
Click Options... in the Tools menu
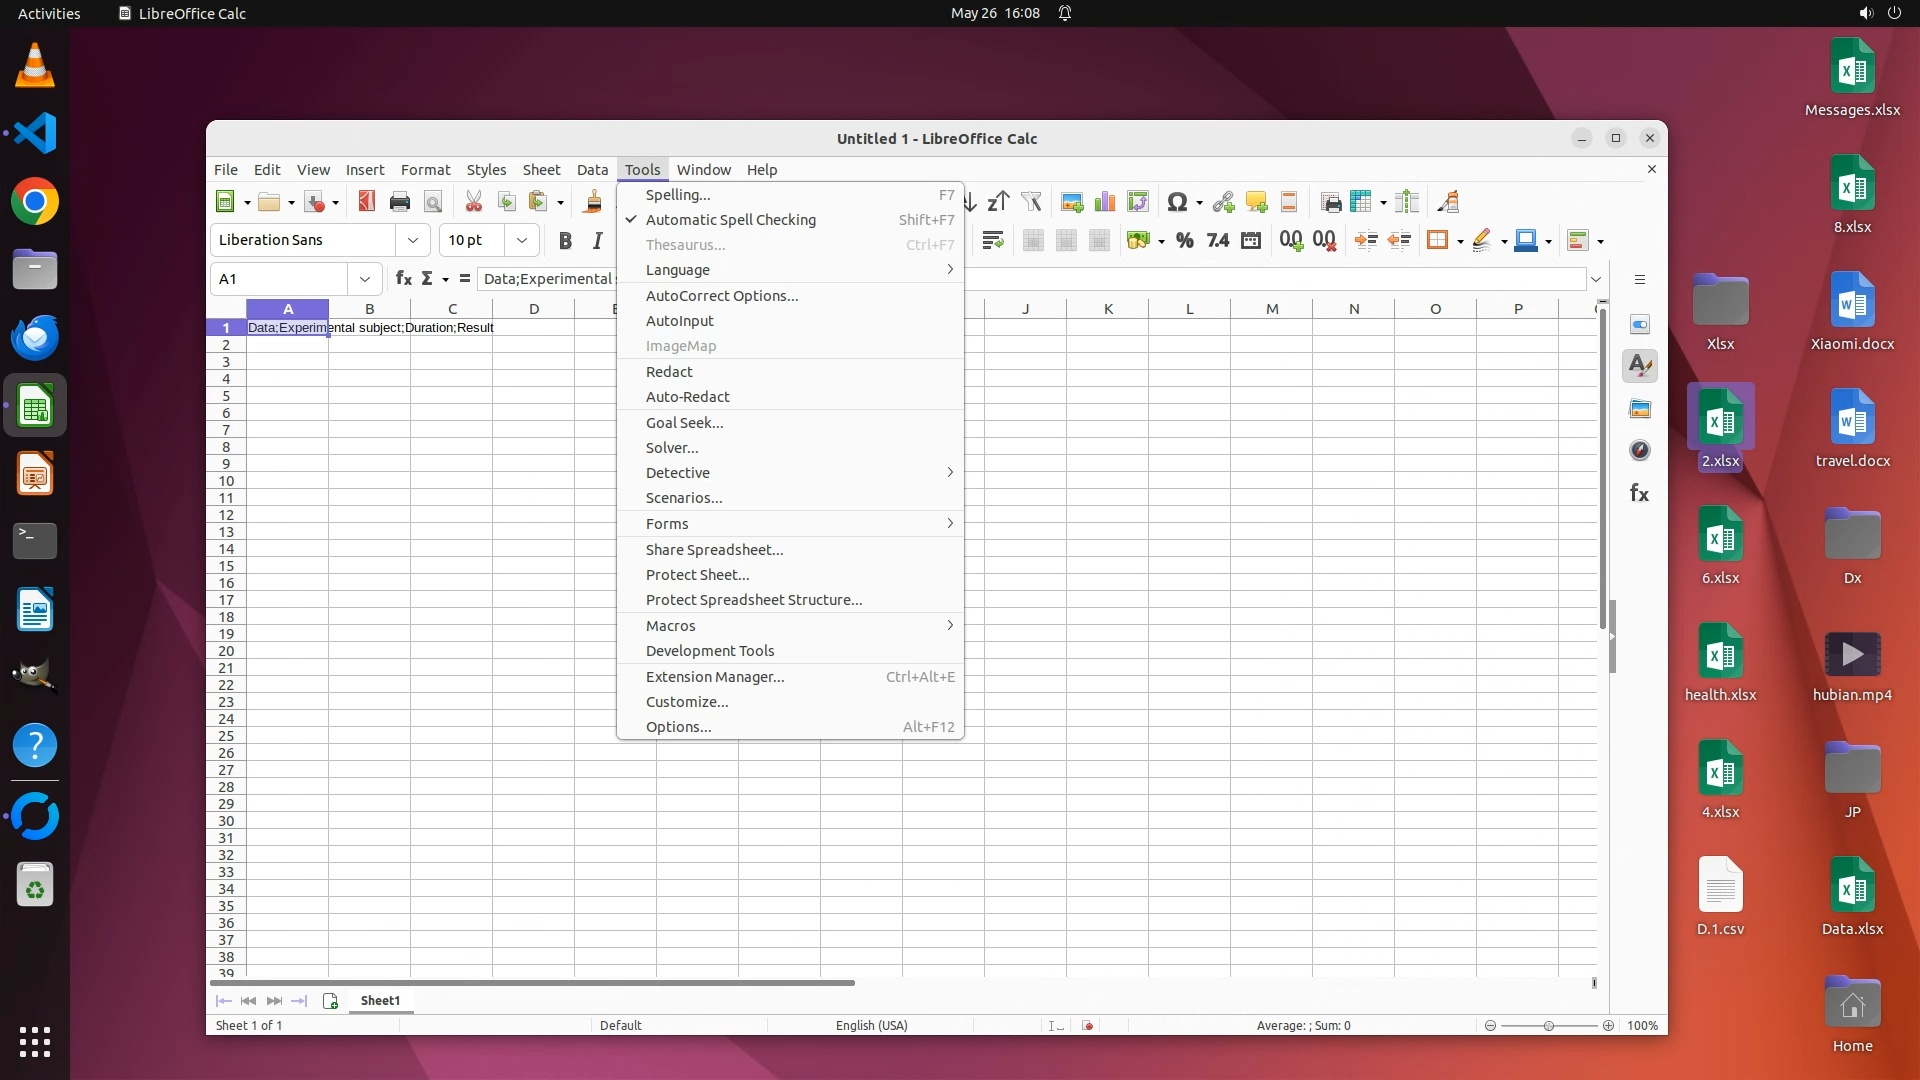pos(678,727)
